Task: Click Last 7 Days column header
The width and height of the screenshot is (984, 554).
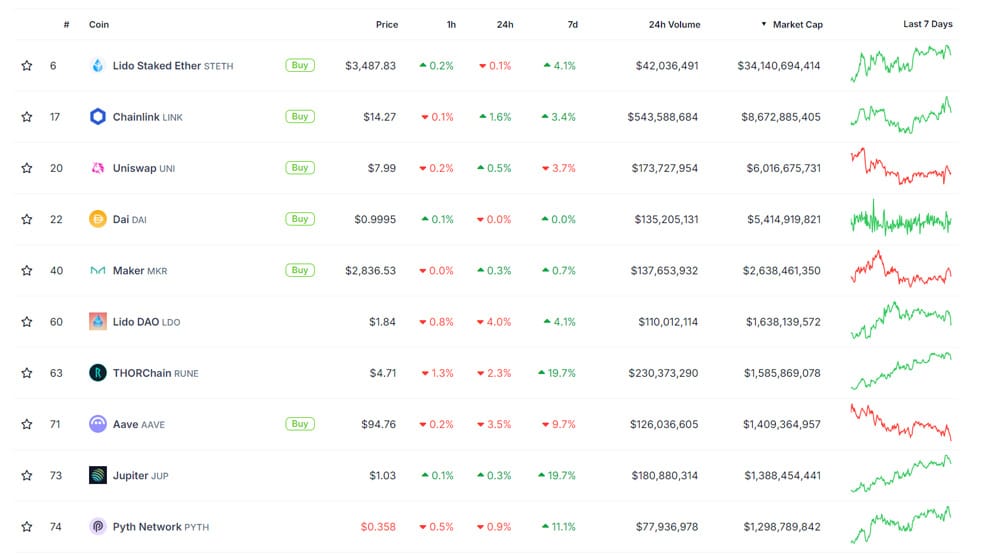Action: pyautogui.click(x=928, y=24)
